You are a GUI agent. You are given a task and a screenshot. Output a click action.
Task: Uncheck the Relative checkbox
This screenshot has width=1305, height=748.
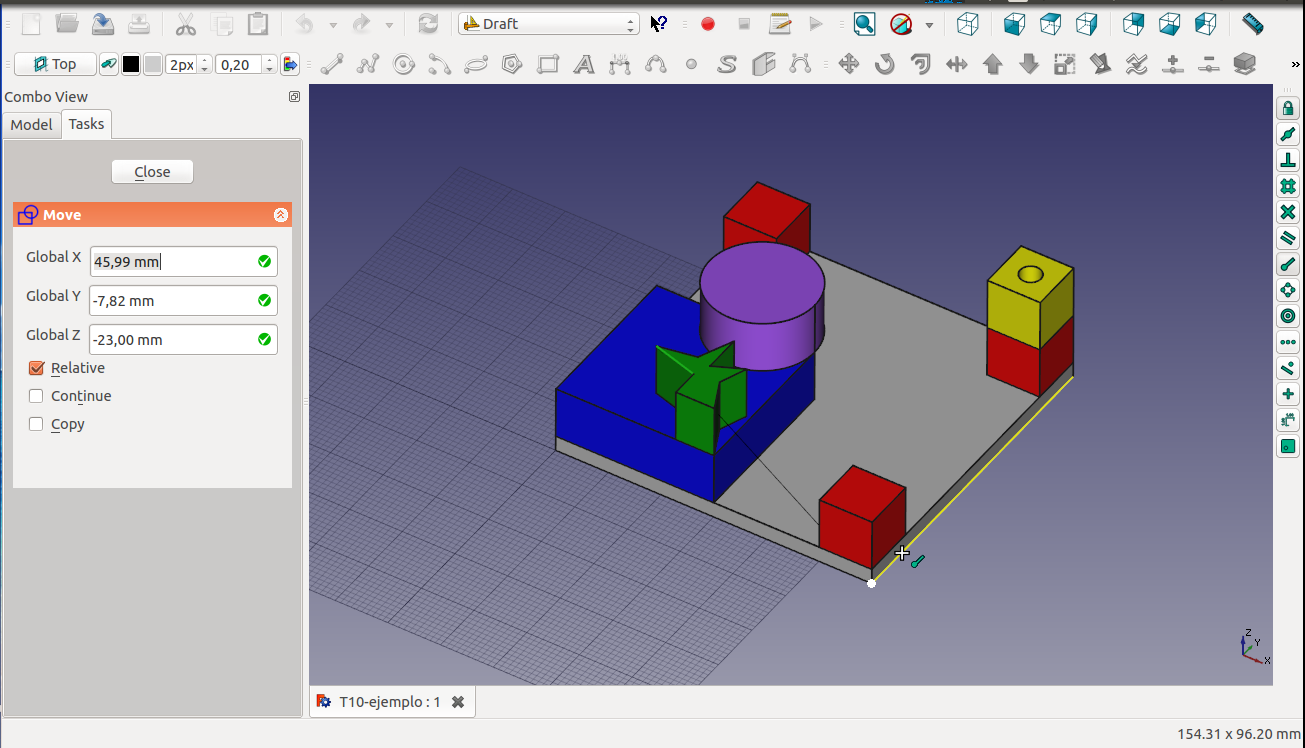(37, 368)
